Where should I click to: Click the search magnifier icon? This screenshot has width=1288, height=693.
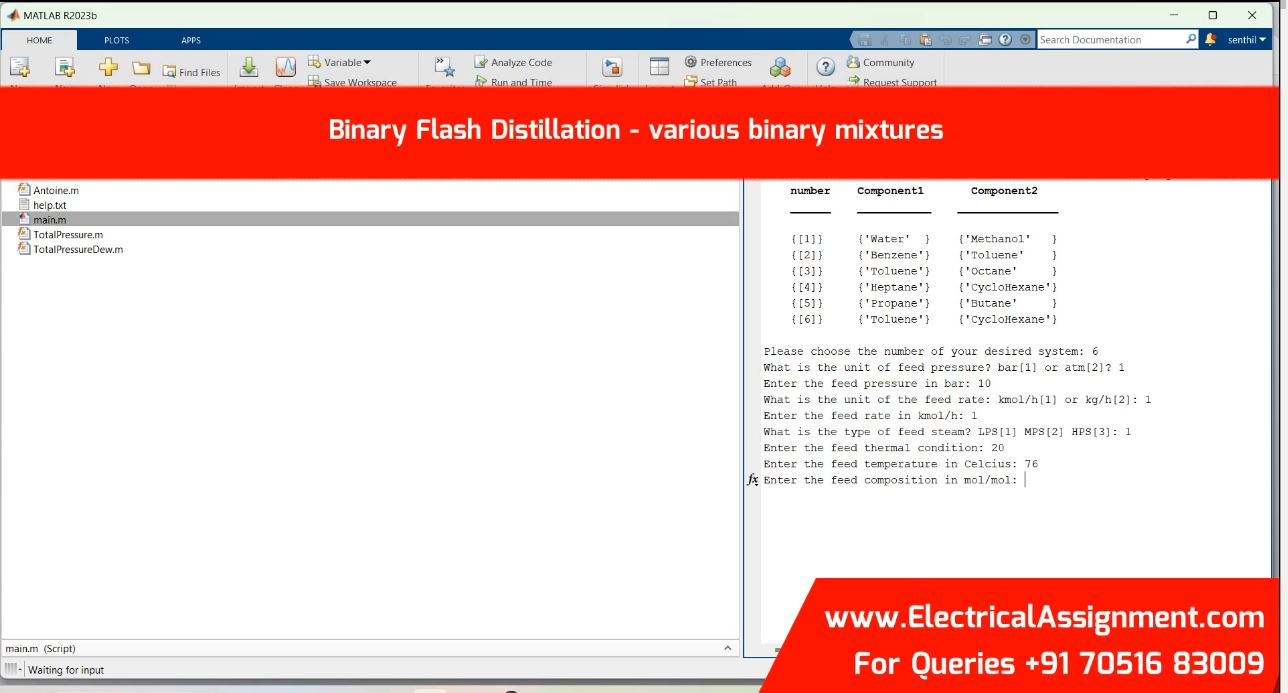point(1191,40)
